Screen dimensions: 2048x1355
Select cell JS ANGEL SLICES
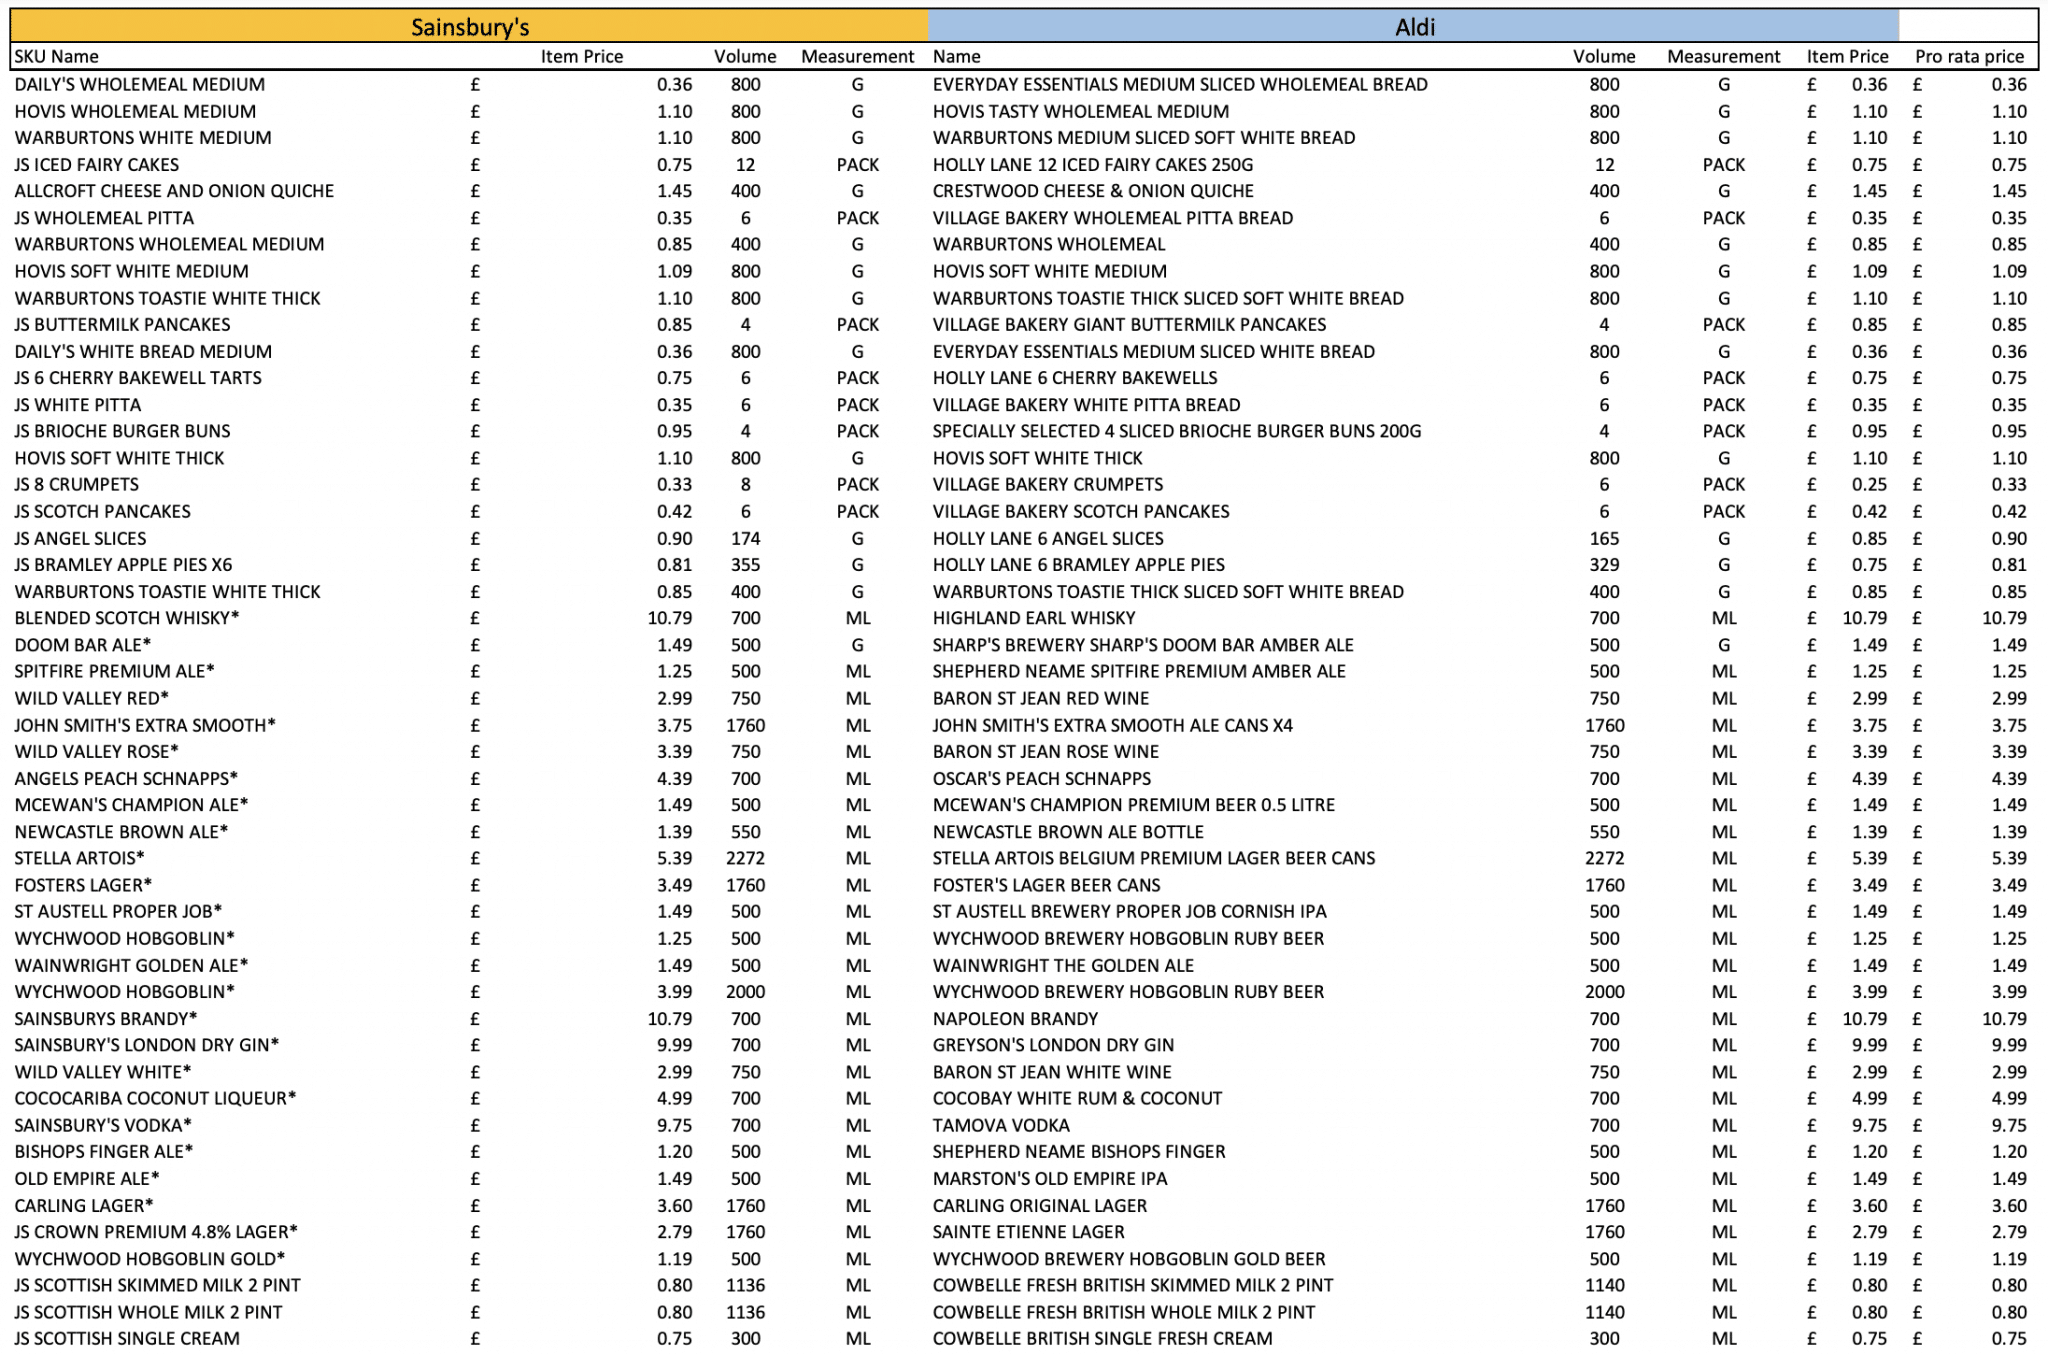80,538
